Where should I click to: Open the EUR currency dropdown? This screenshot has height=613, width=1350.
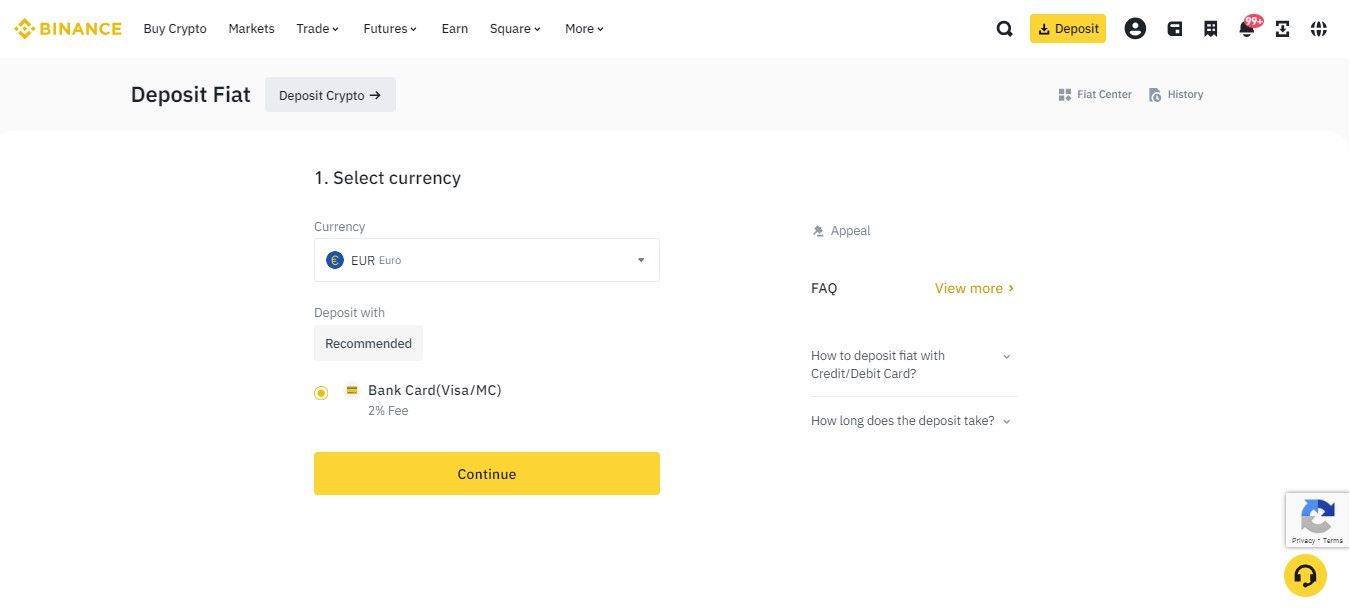point(486,260)
